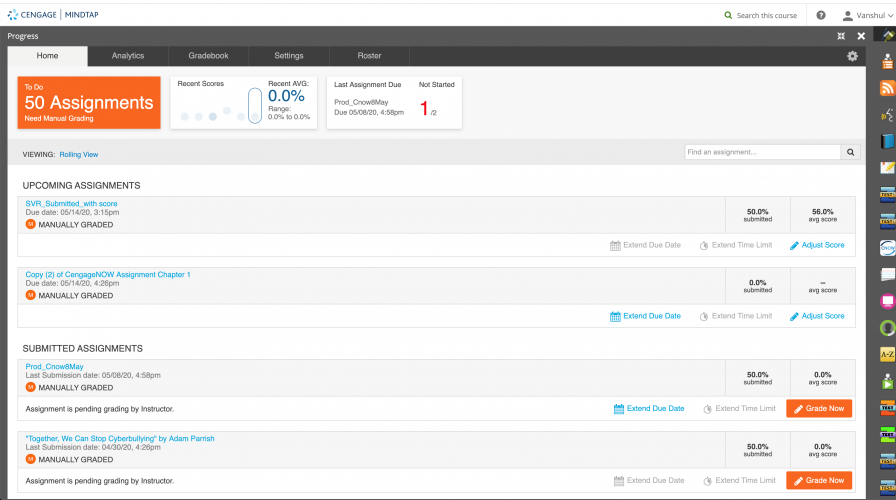Open the Settings tab
The height and width of the screenshot is (500, 896).
coord(289,56)
